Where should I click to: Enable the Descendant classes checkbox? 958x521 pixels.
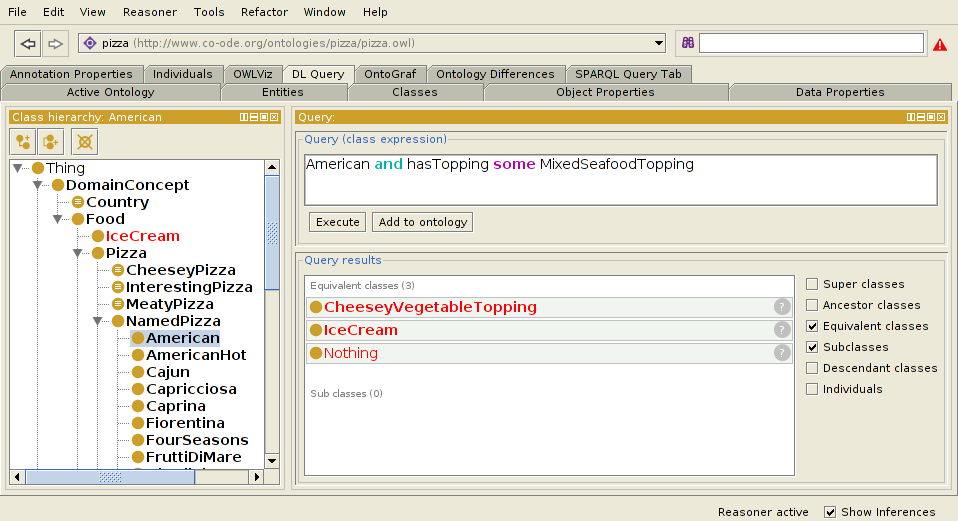tap(812, 368)
